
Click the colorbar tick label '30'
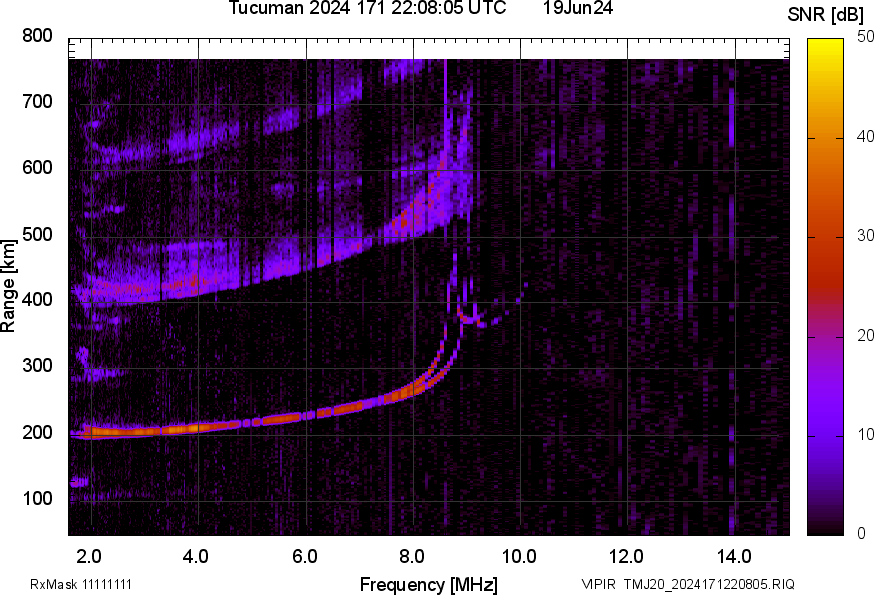tap(865, 236)
